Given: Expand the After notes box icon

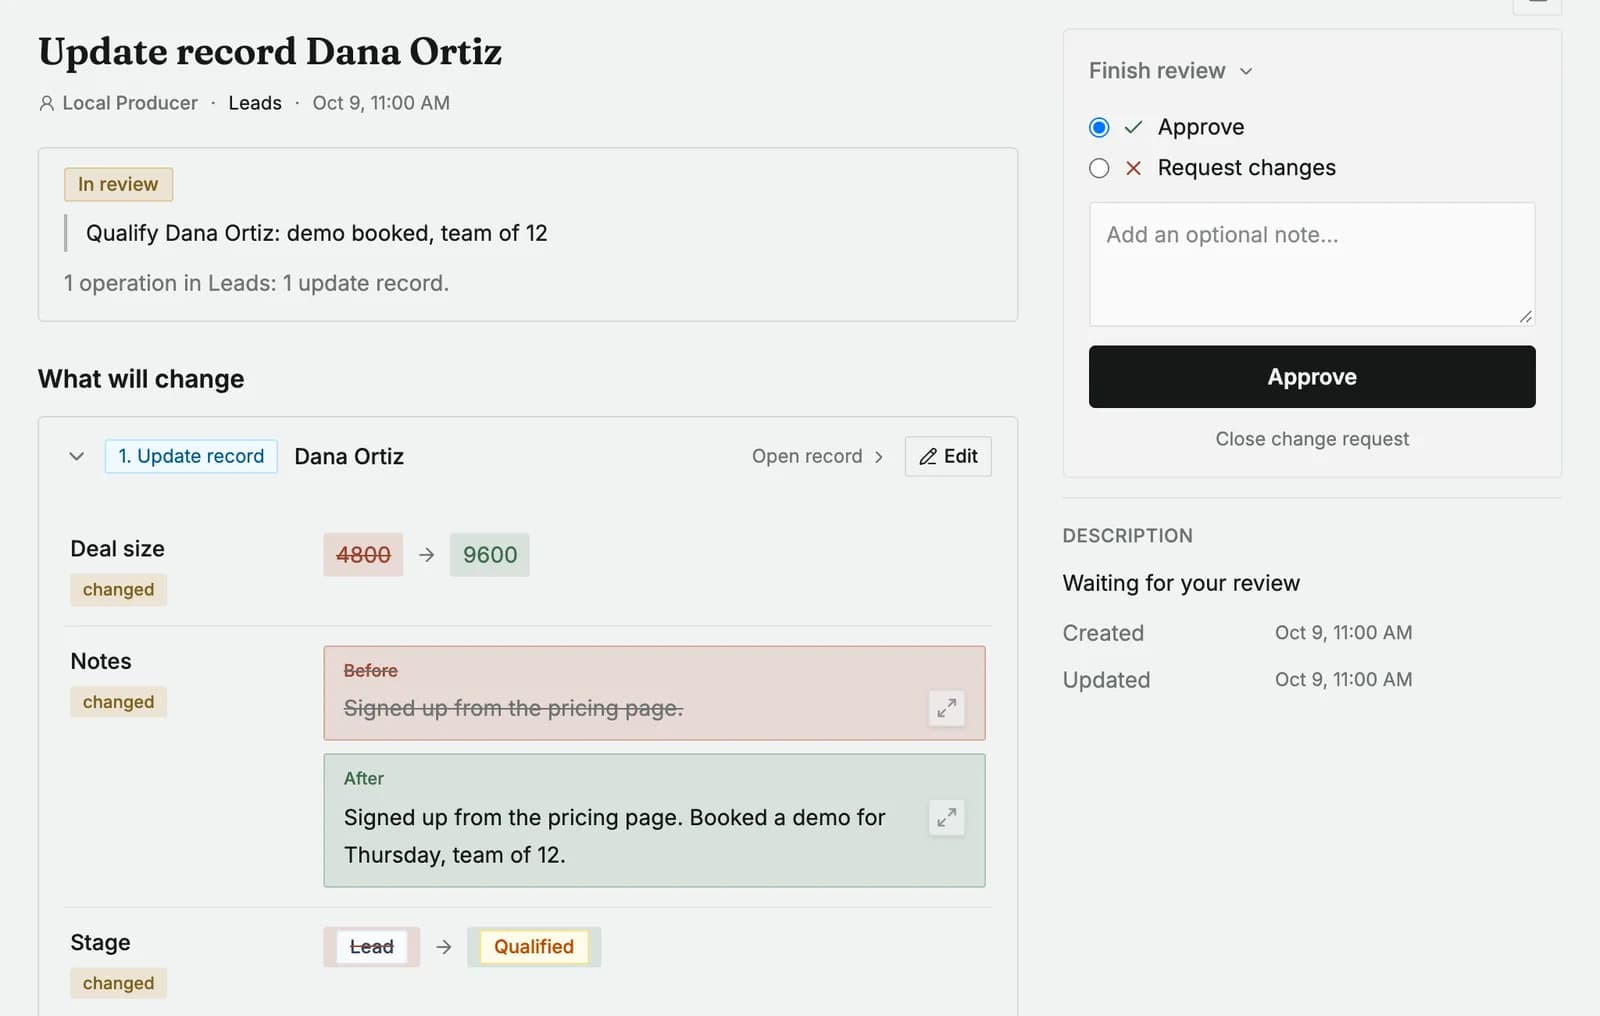Looking at the screenshot, I should pyautogui.click(x=946, y=818).
